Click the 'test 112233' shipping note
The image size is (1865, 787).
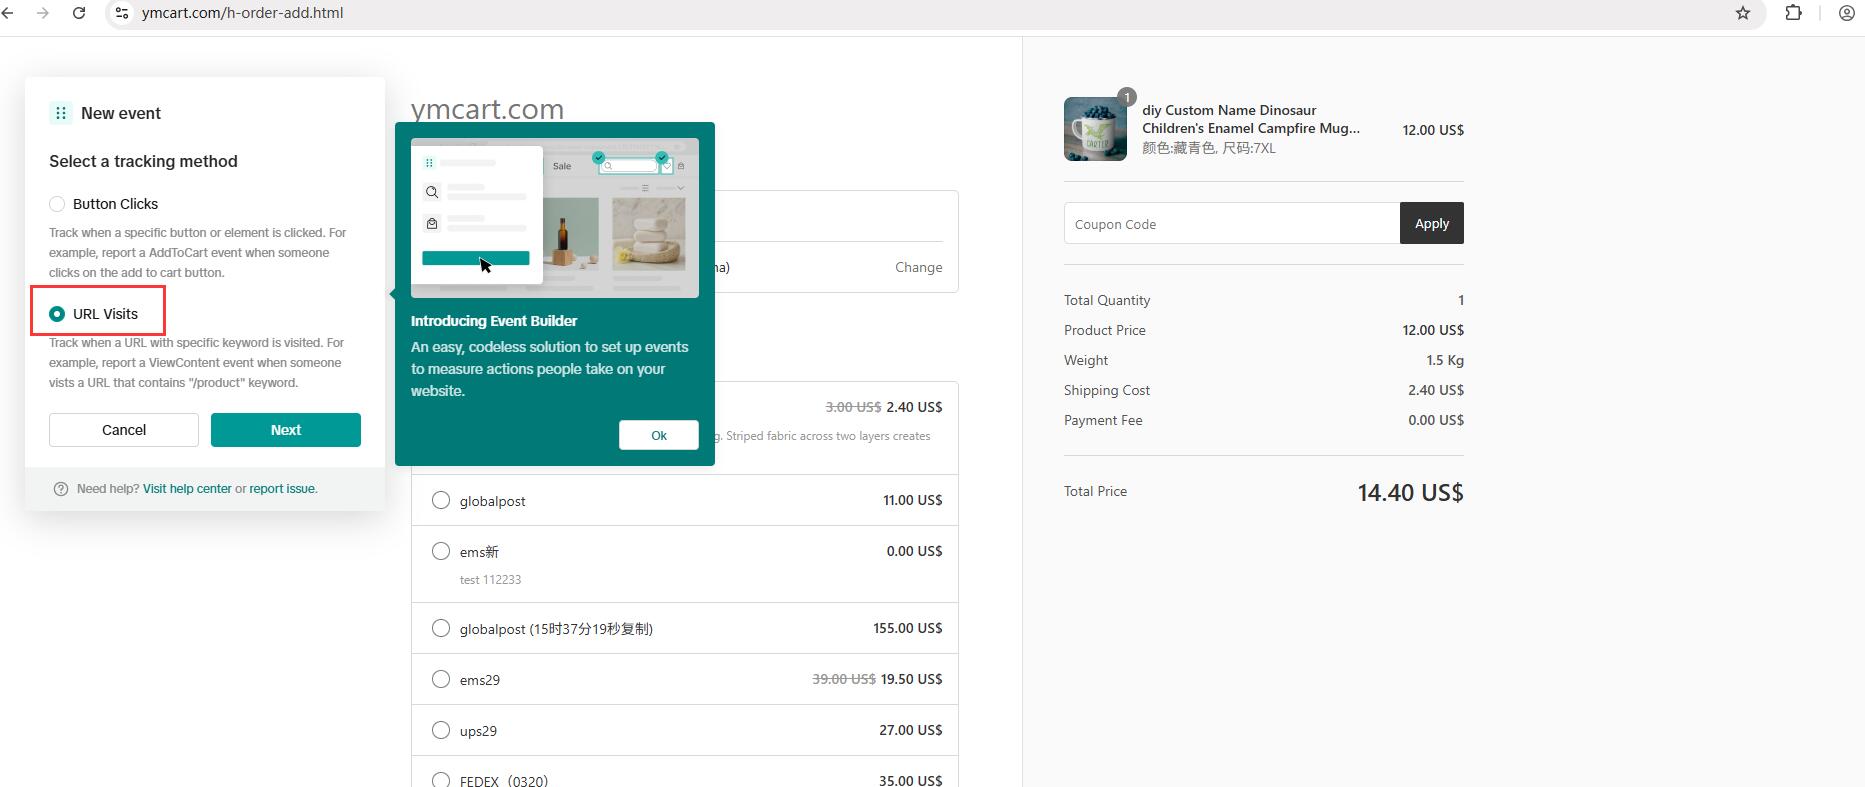point(490,580)
